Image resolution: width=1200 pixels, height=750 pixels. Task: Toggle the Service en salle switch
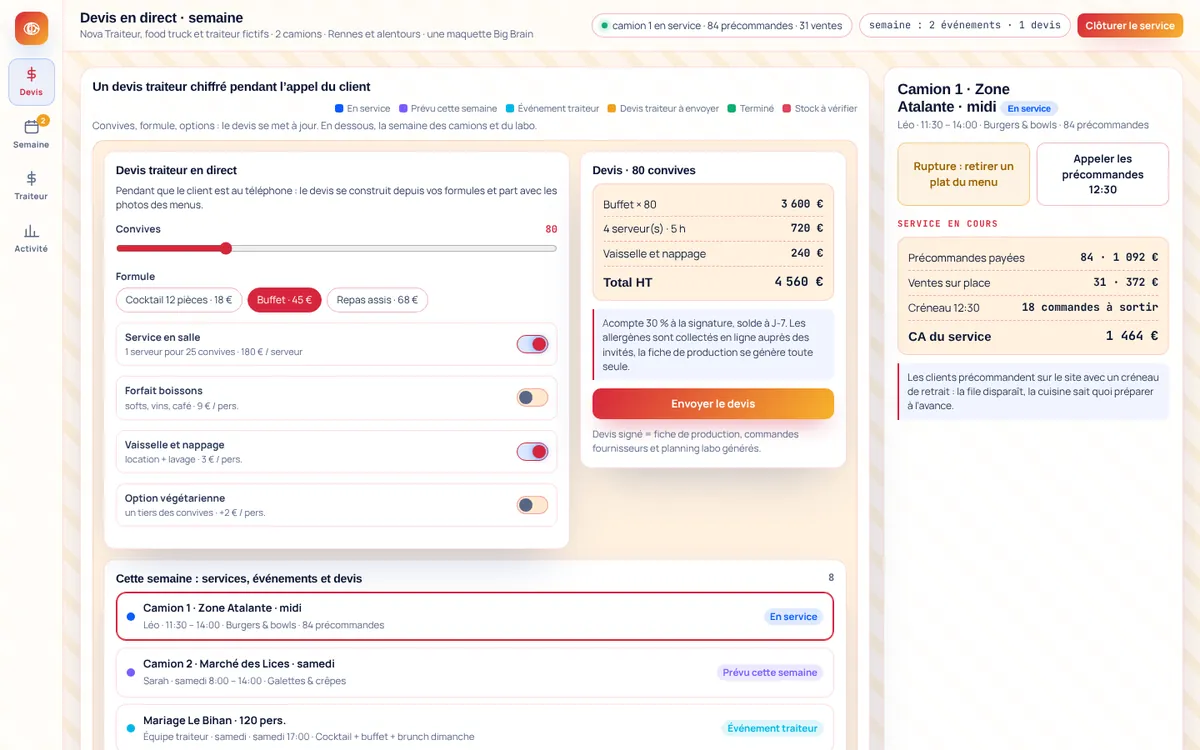[532, 344]
